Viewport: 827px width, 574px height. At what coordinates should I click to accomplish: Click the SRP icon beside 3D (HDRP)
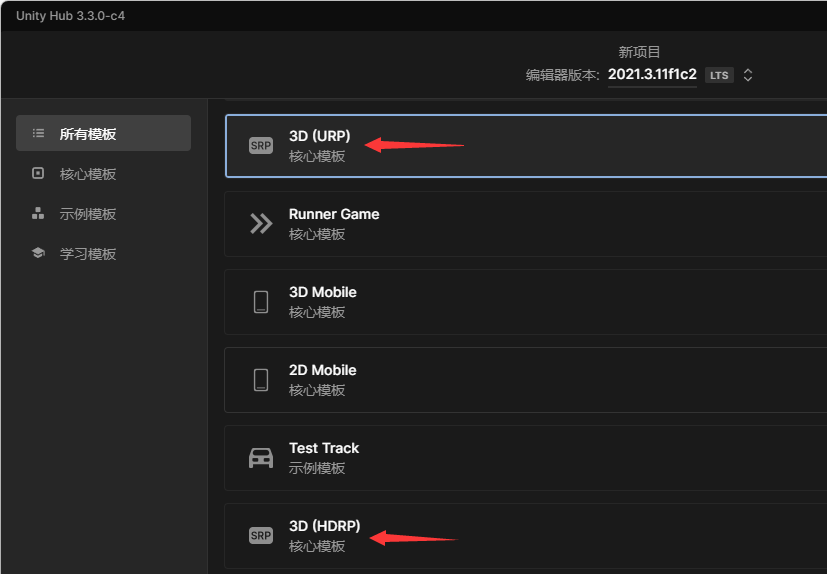pos(261,536)
